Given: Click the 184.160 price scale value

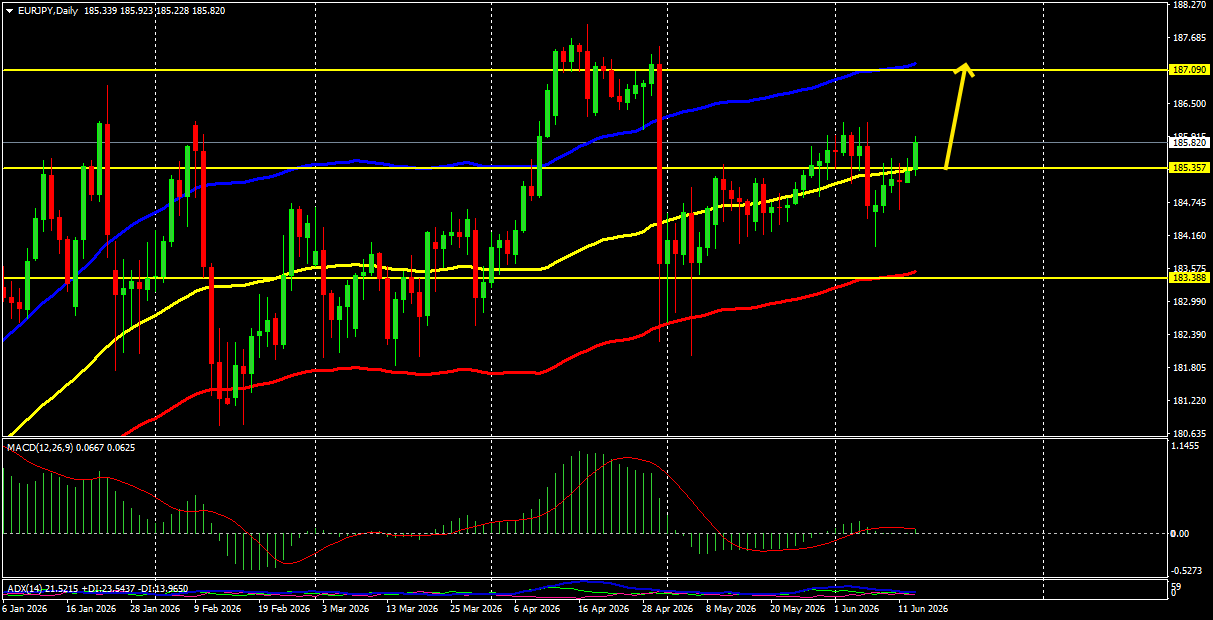Looking at the screenshot, I should coord(1190,236).
